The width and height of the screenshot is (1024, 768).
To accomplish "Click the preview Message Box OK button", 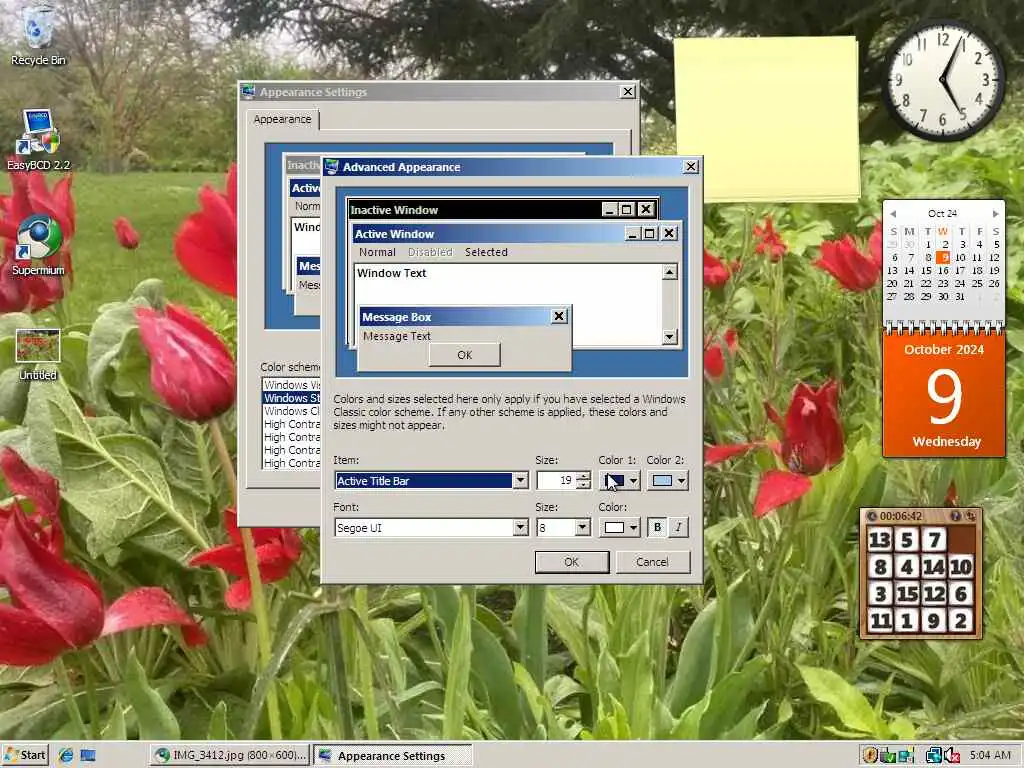I will point(464,355).
